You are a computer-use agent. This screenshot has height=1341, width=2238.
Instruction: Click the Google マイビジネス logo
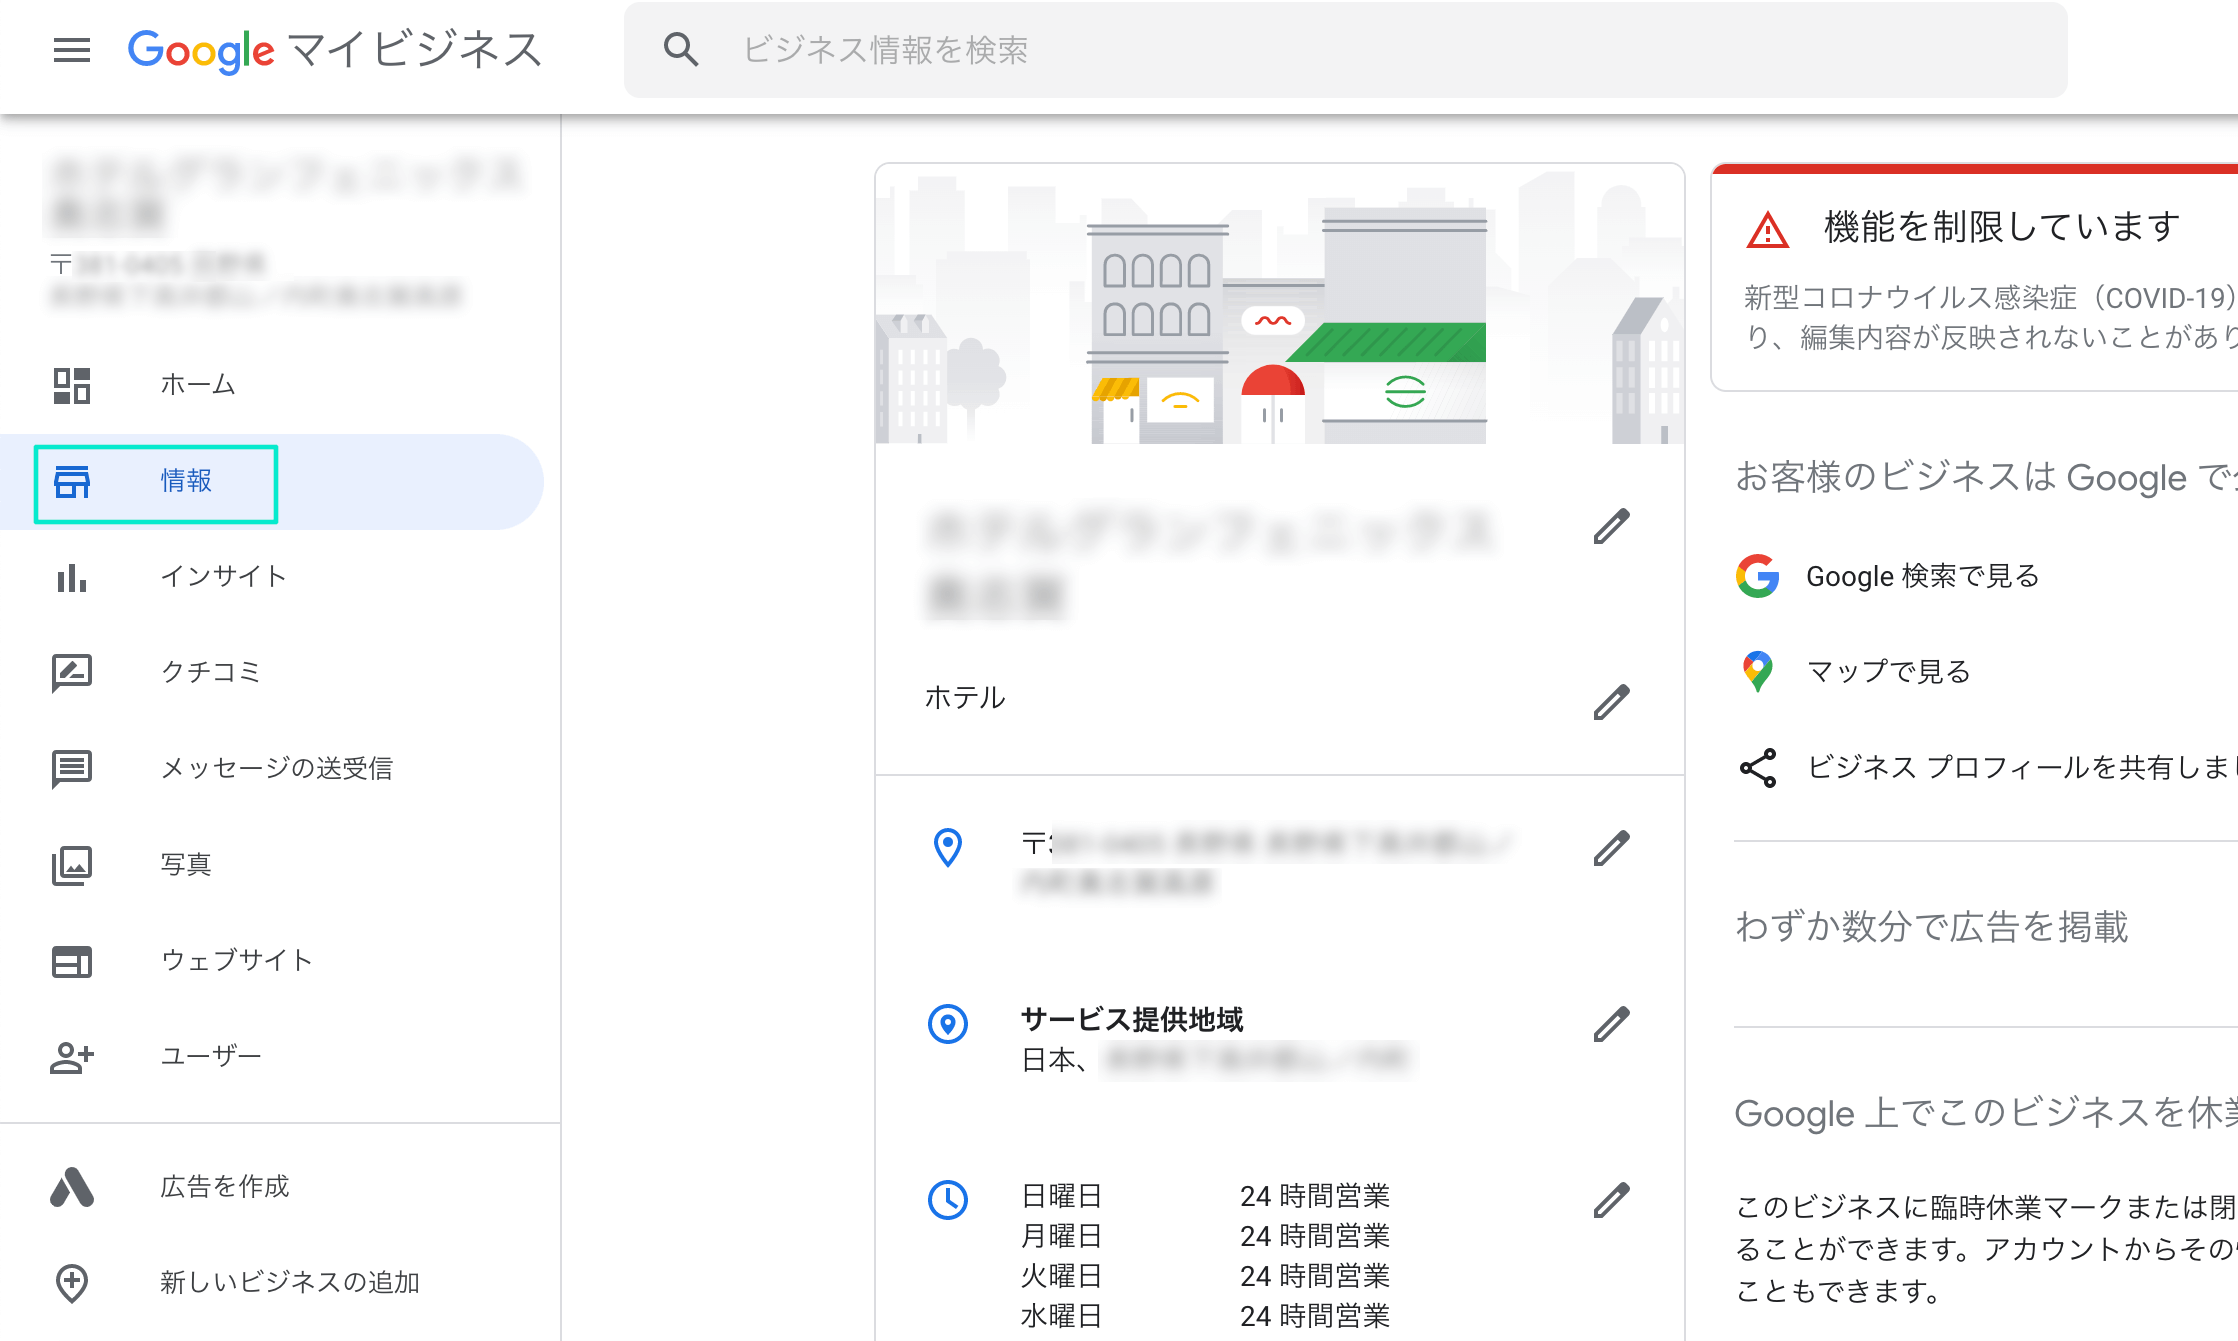pos(335,50)
